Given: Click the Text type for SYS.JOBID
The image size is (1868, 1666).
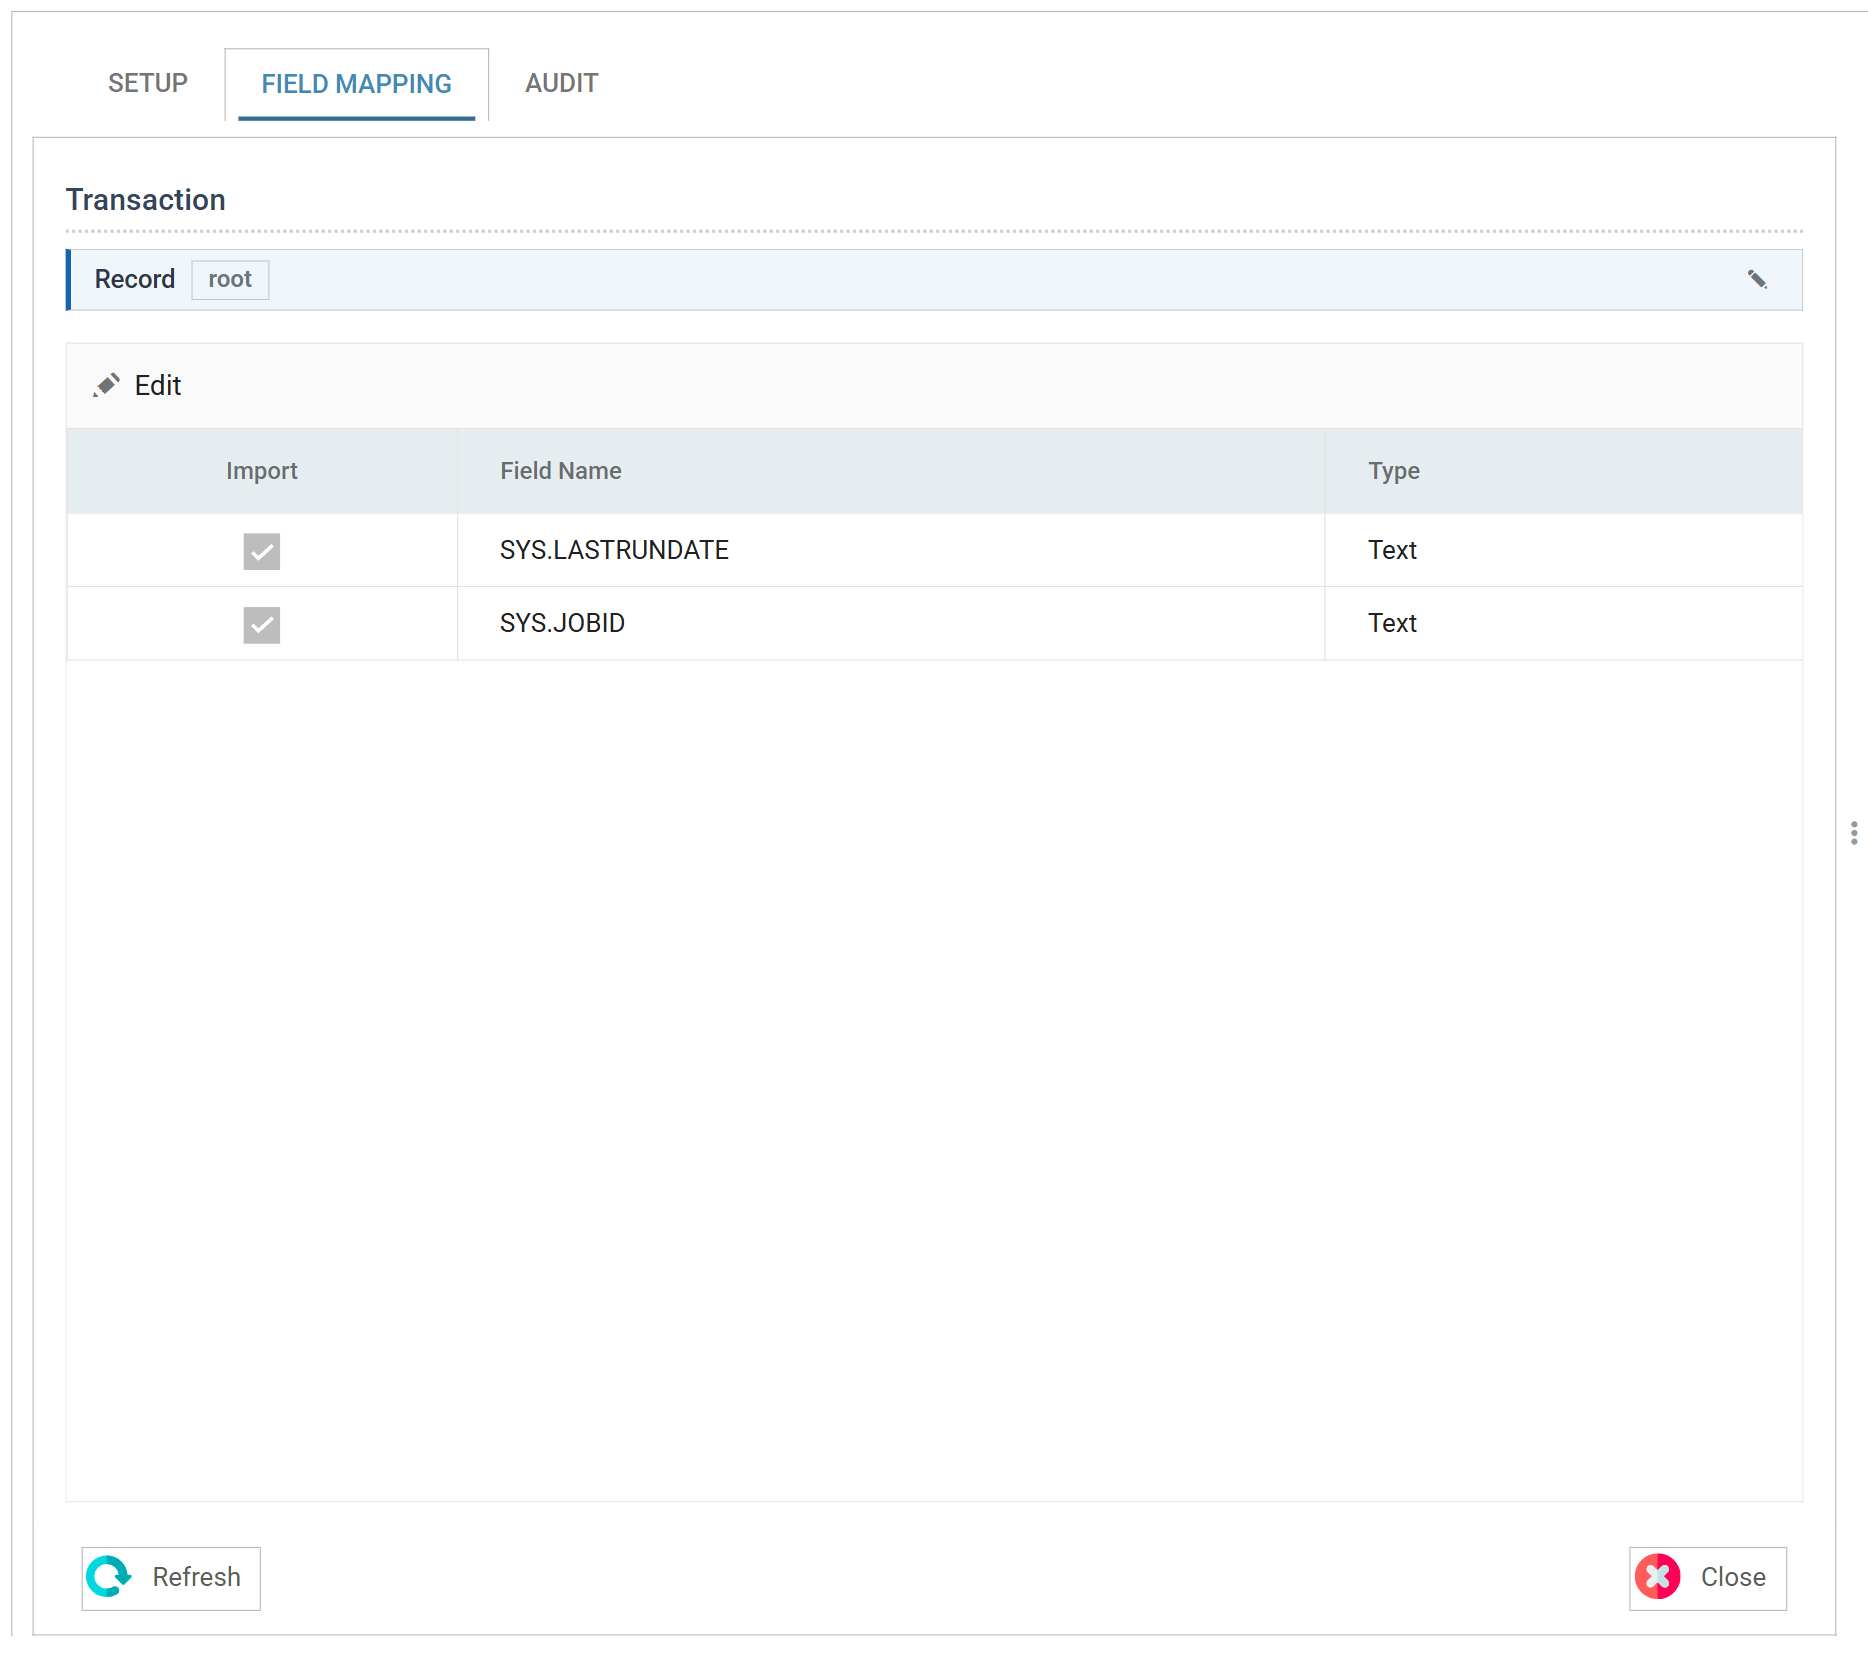Looking at the screenshot, I should [1392, 623].
